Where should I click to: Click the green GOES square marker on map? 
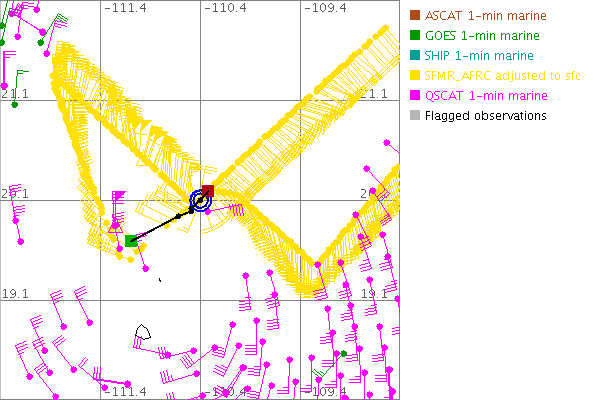(131, 241)
